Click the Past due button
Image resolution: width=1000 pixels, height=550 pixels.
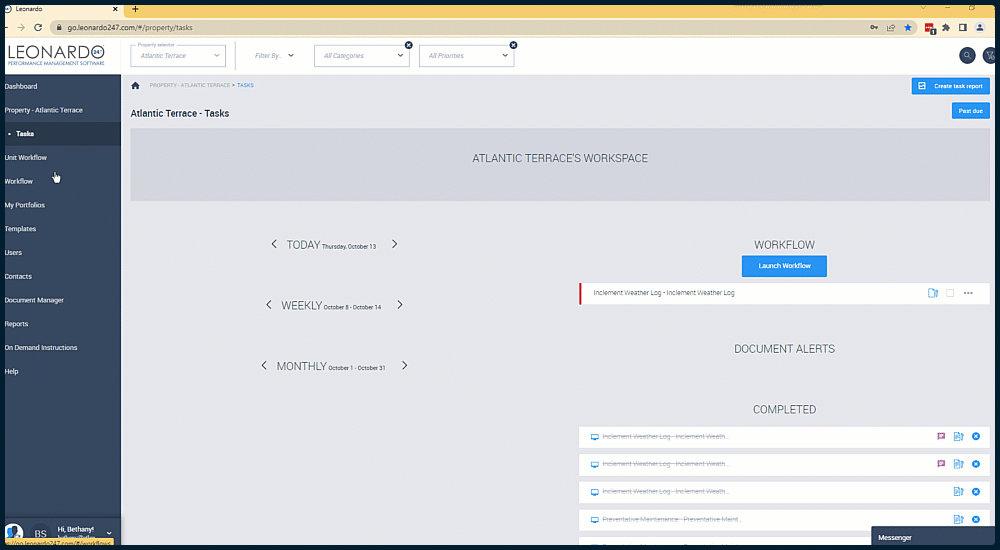pos(970,111)
